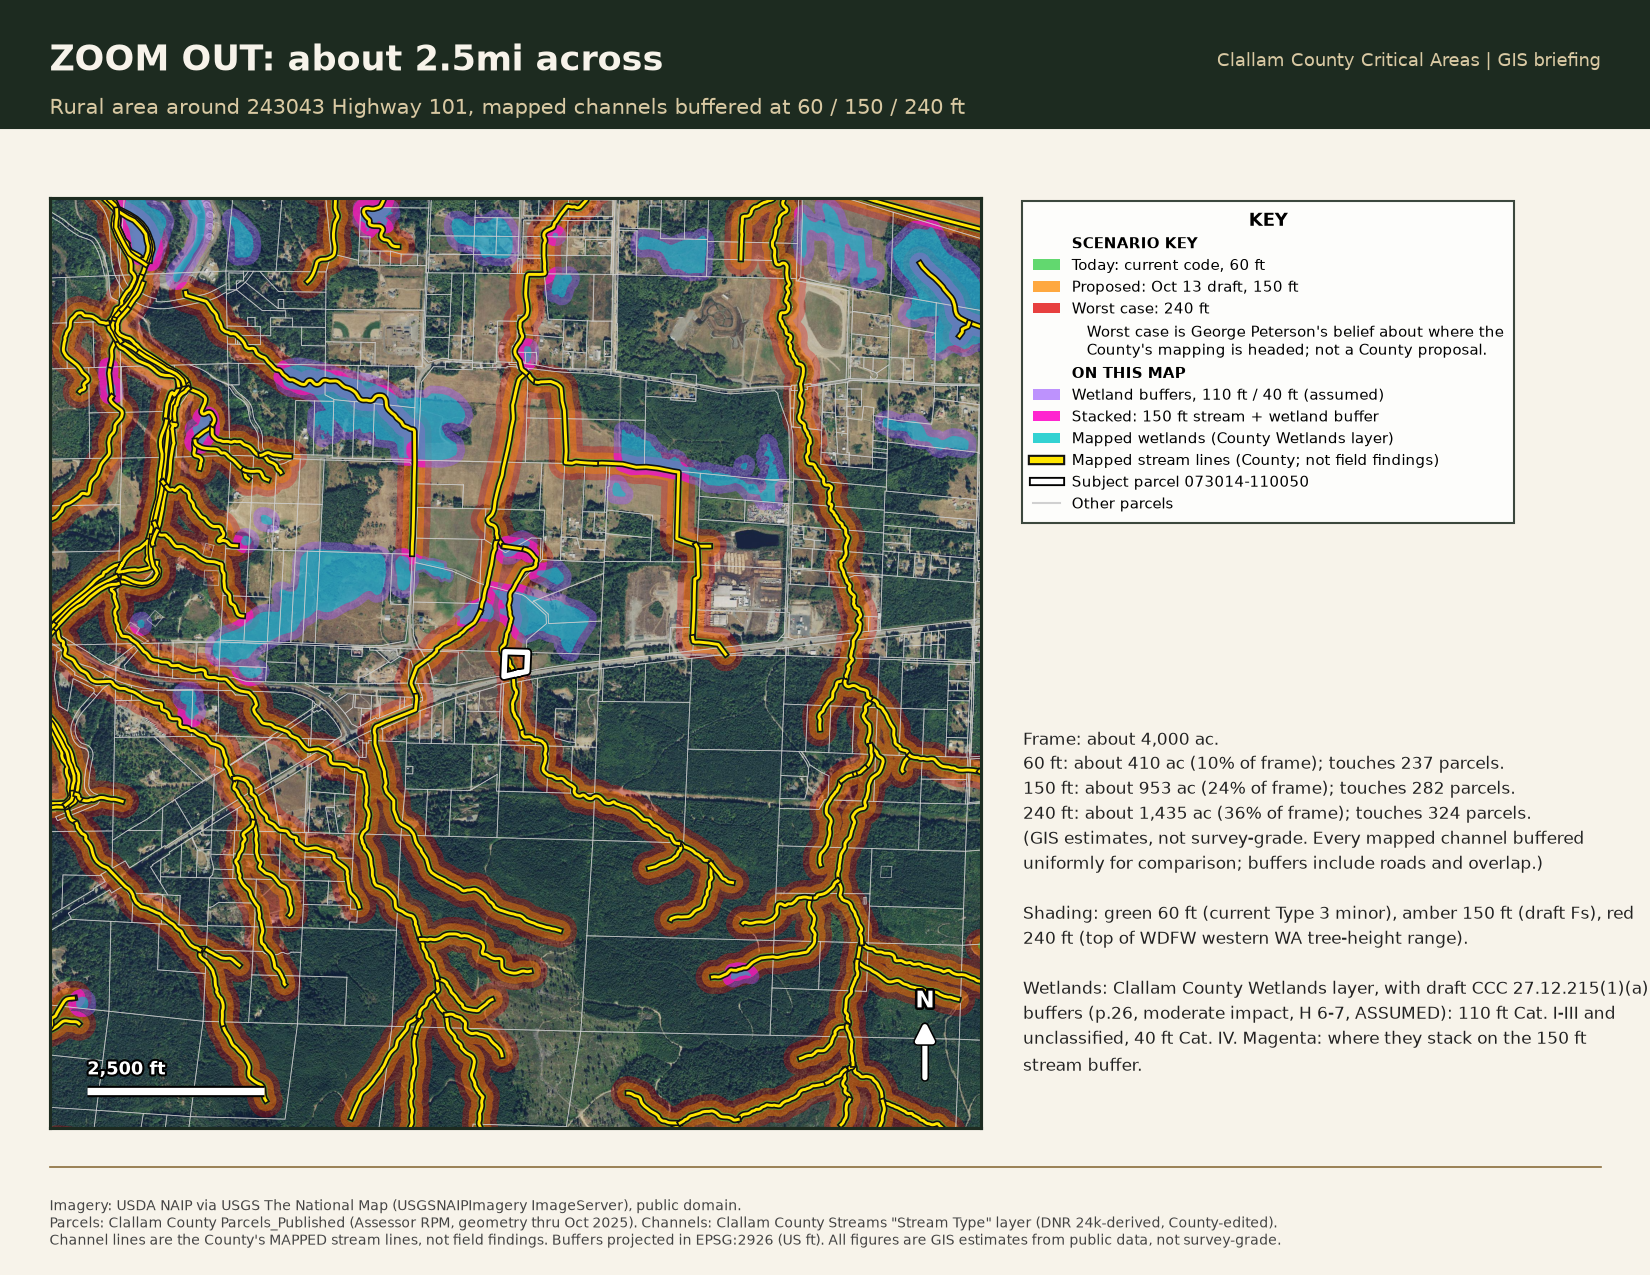
Task: Click the 'ON THIS MAP' heading
Action: (x=1128, y=373)
